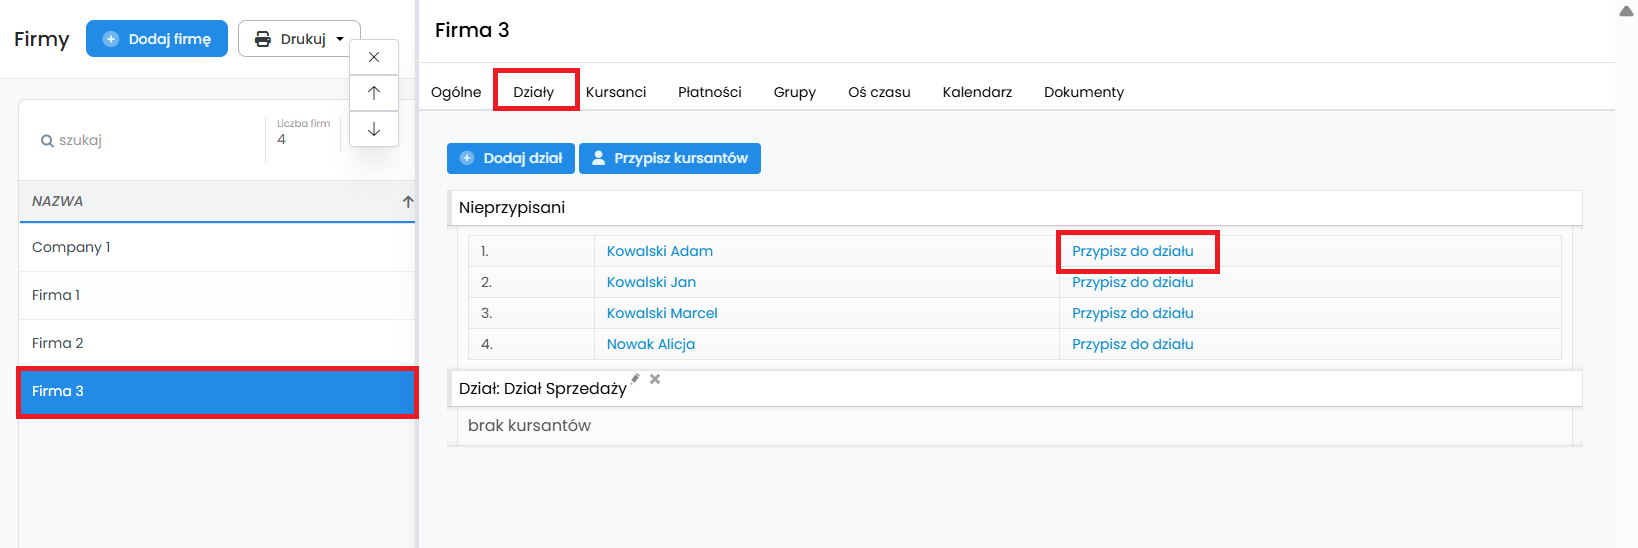Click the X close icon in the search popup
1638x548 pixels.
(374, 57)
